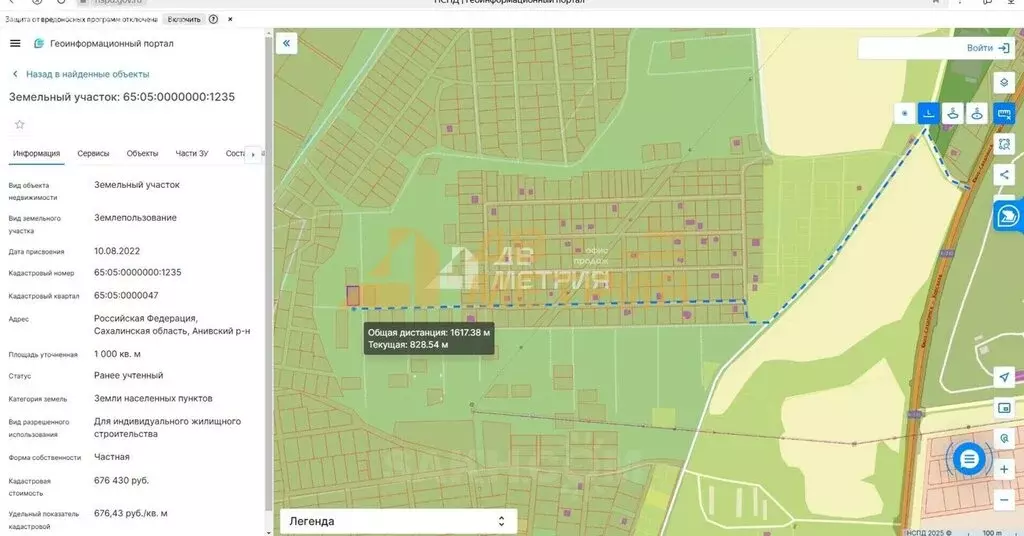1024x536 pixels.
Task: Click the cadastral value 676 430 руб.
Action: click(121, 481)
